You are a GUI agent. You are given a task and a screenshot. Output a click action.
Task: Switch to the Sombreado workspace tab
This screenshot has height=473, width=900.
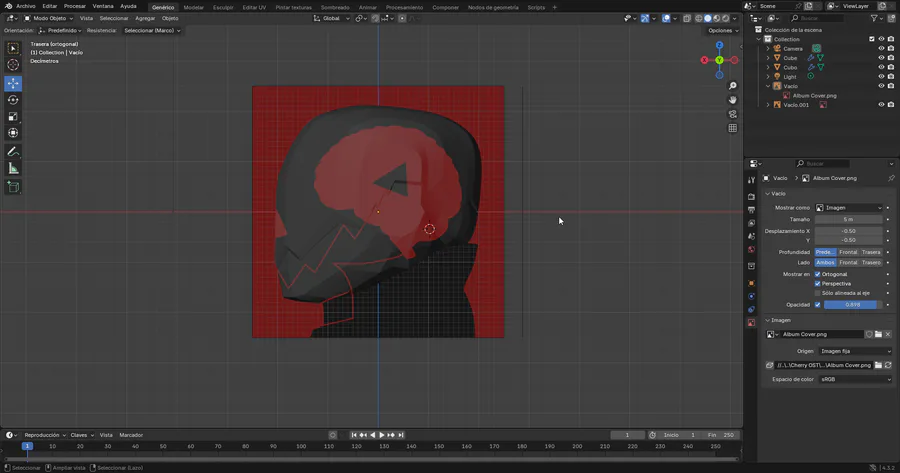tap(335, 7)
